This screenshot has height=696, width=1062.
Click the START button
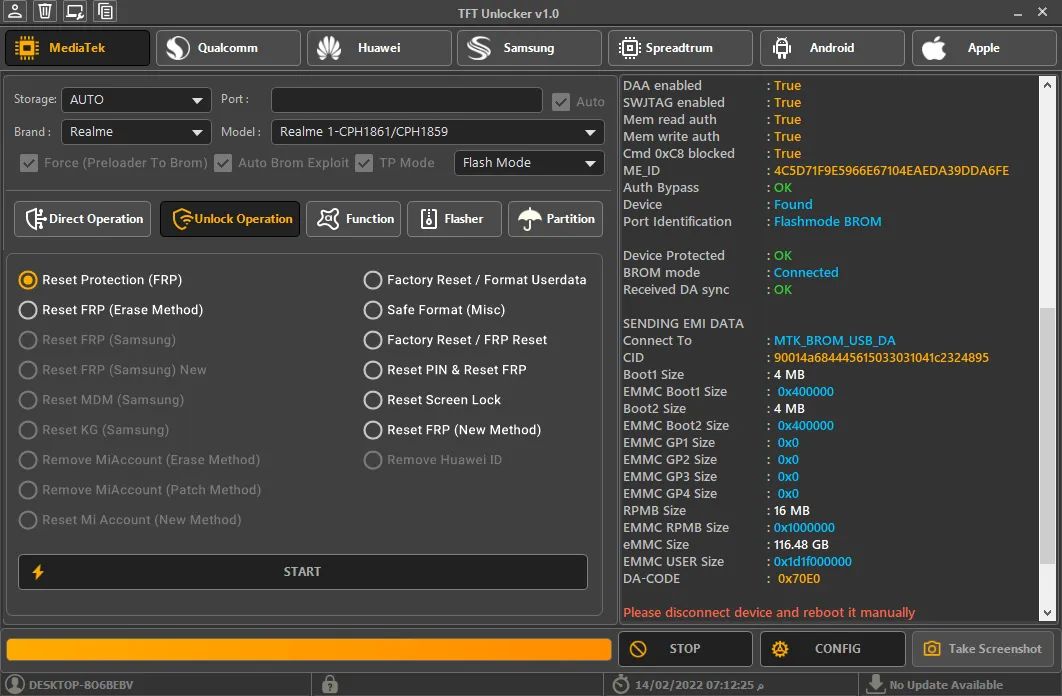pos(303,572)
